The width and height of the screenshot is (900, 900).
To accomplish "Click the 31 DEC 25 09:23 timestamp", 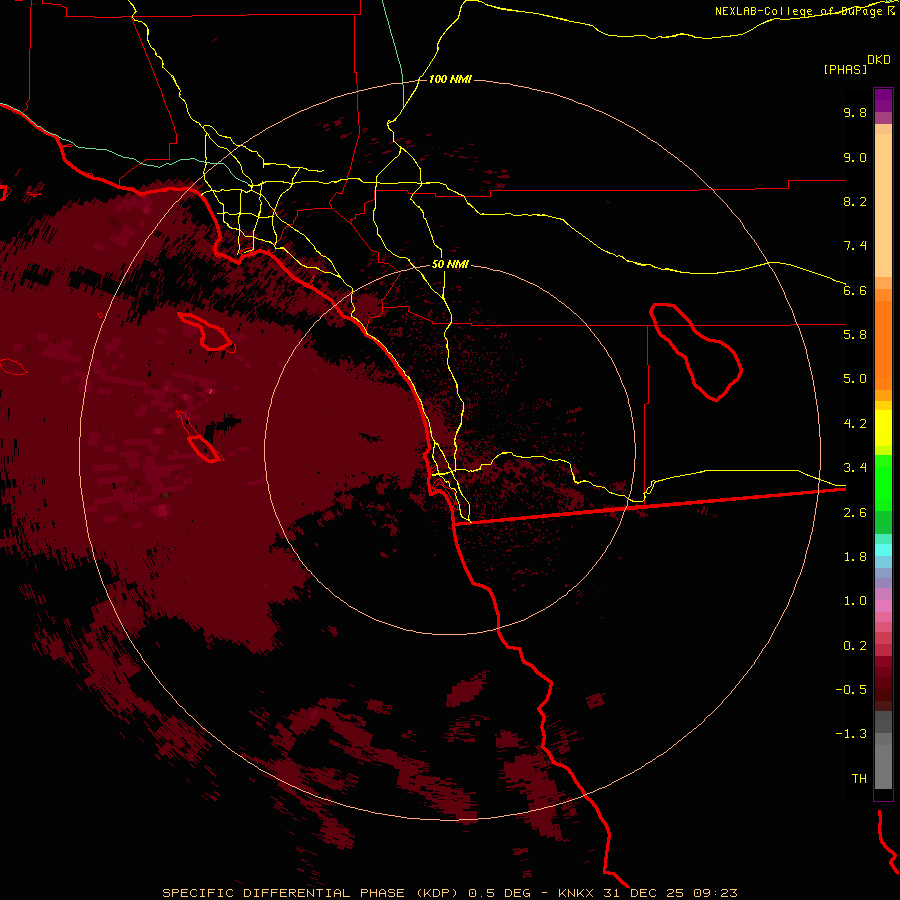I will tap(670, 893).
